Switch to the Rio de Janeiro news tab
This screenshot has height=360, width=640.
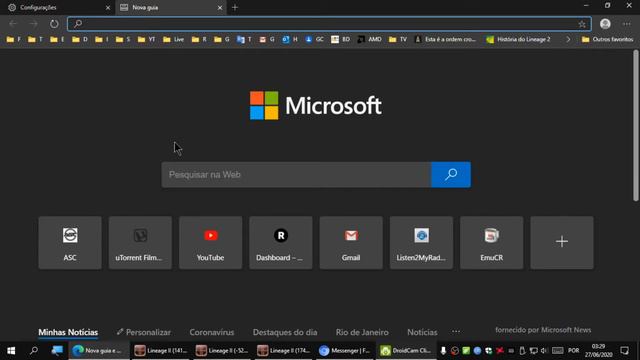coord(362,332)
